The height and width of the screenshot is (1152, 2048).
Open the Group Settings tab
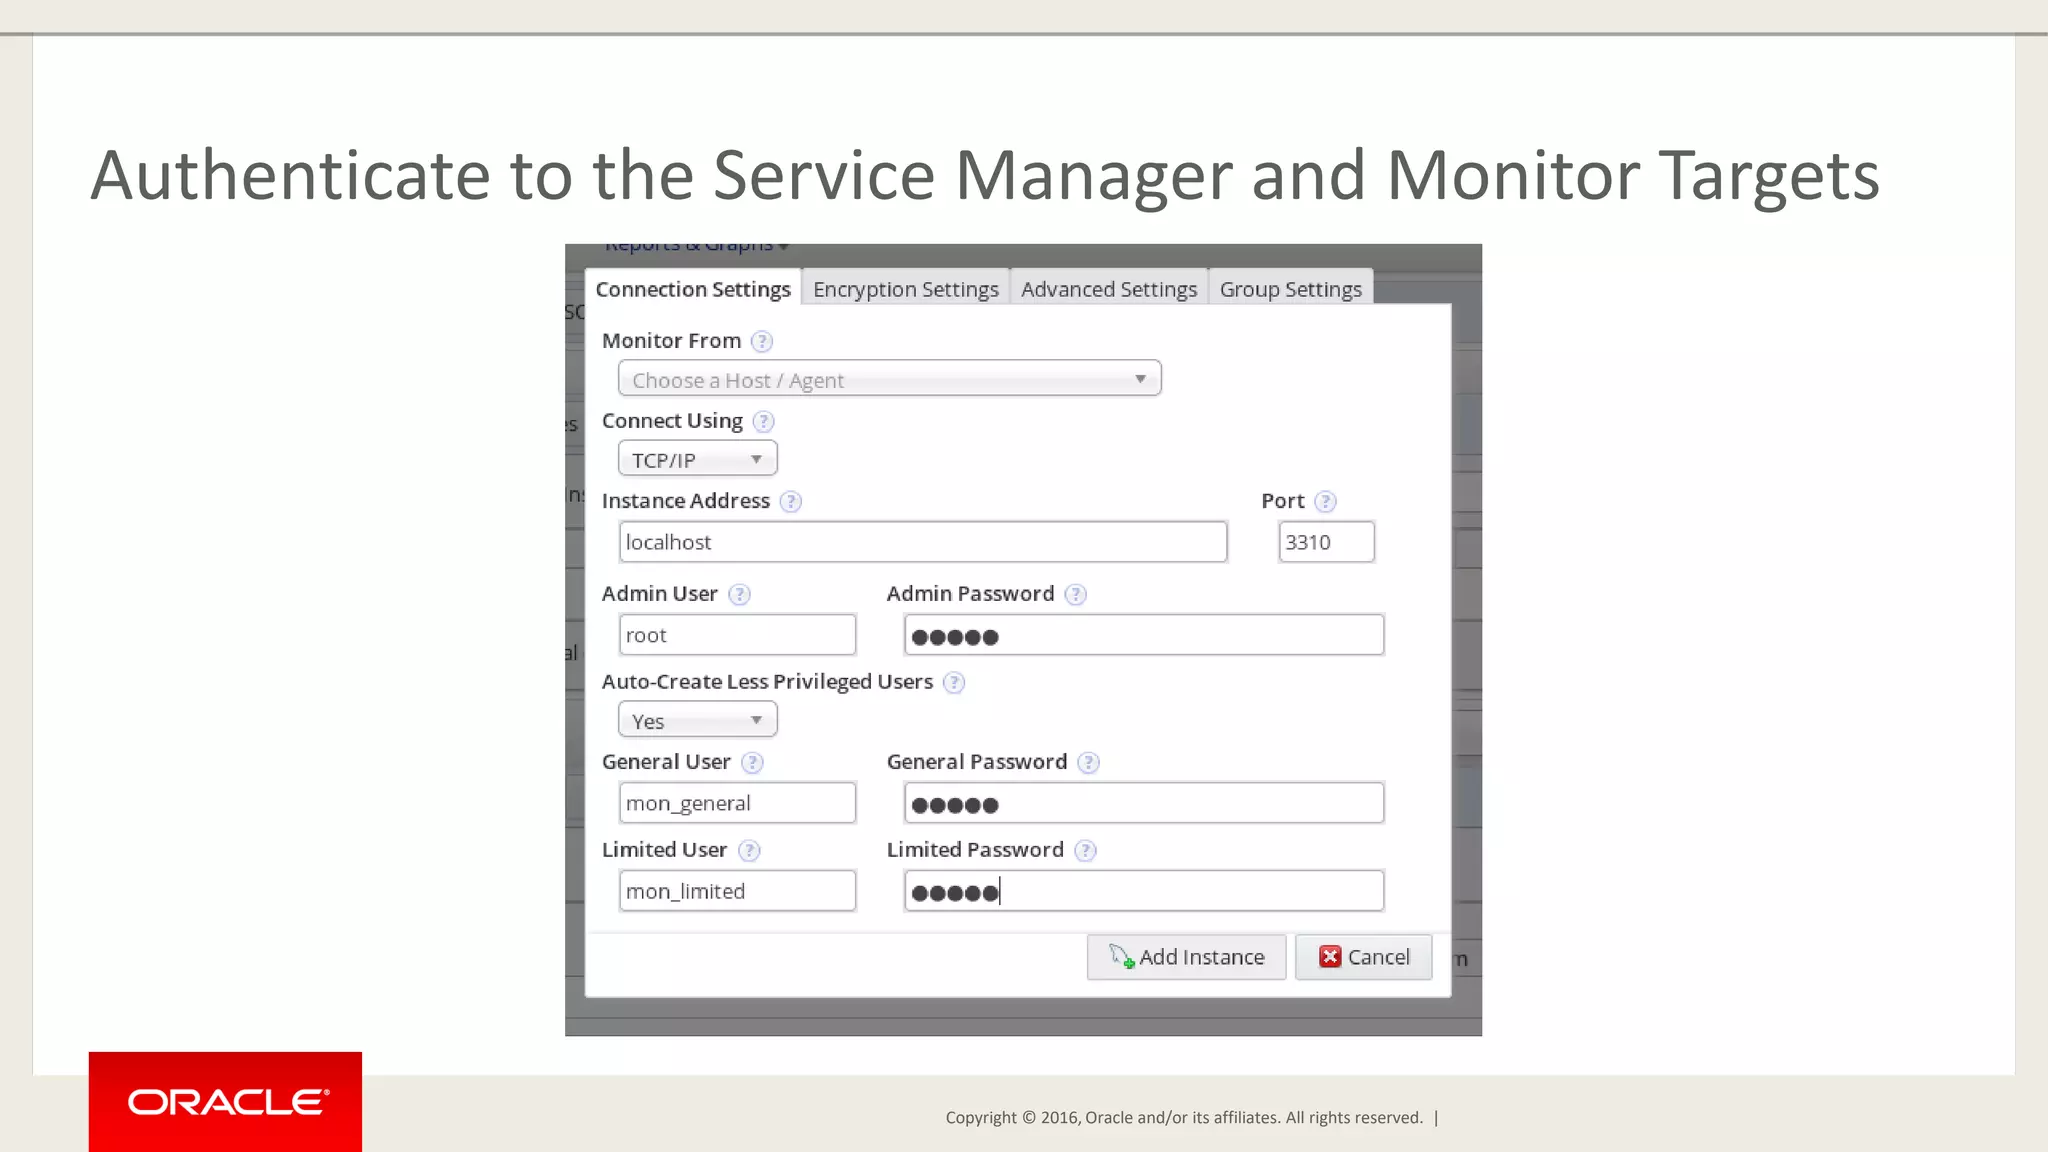click(1290, 288)
